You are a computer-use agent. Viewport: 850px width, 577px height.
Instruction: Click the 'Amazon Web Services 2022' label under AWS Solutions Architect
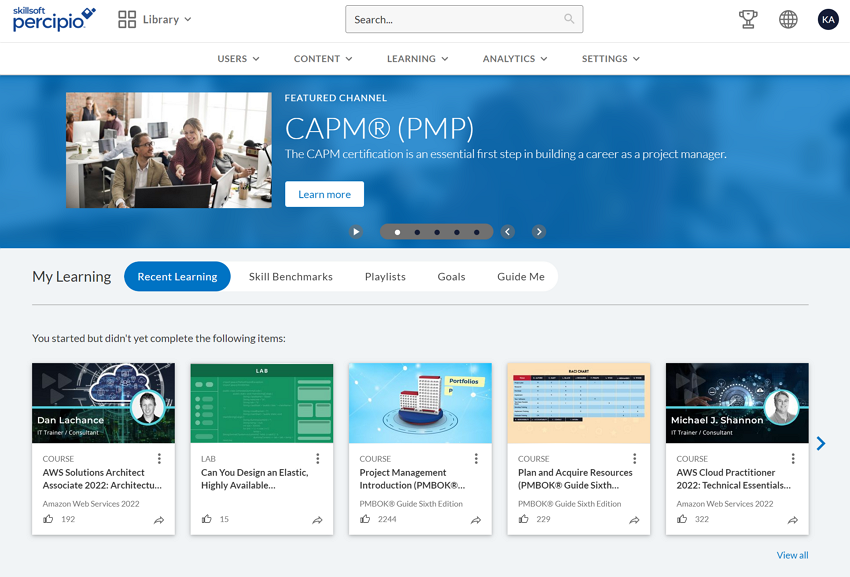click(x=91, y=504)
